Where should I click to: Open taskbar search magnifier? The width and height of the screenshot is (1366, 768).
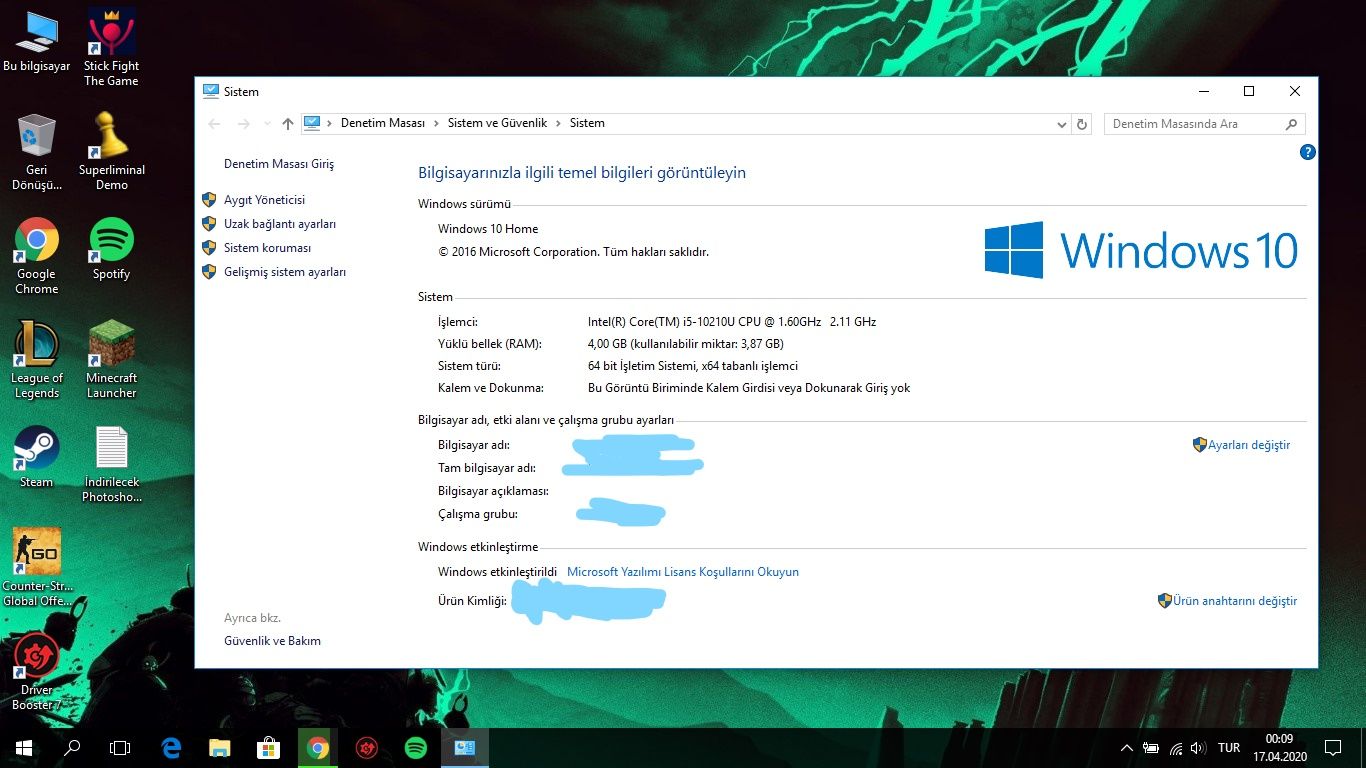[72, 747]
